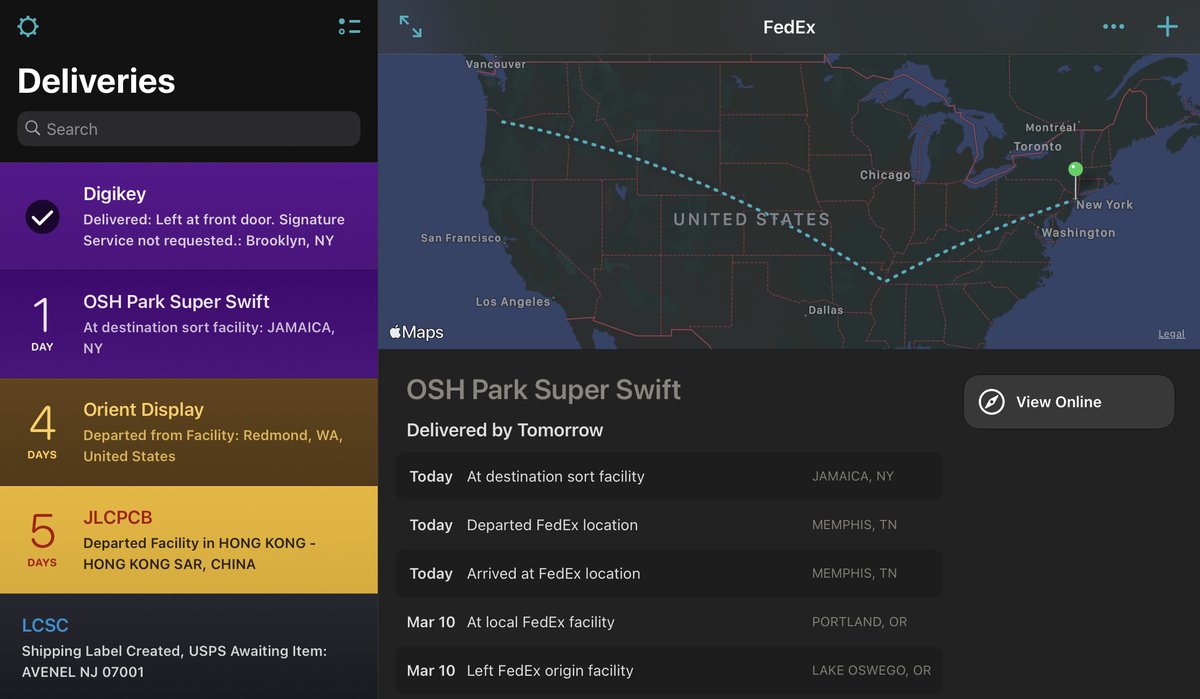Screen dimensions: 1200x699
Task: Open the Orient Display delivery
Action: coord(189,432)
